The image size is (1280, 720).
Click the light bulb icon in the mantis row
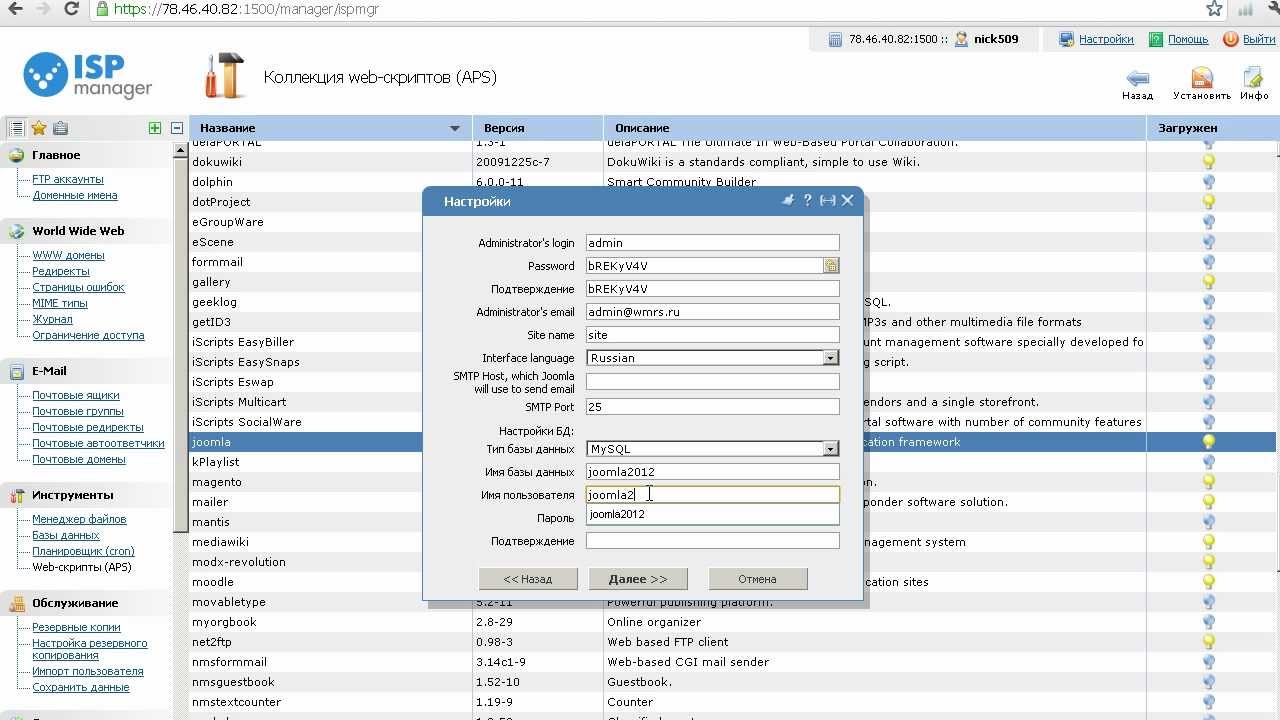pyautogui.click(x=1209, y=522)
